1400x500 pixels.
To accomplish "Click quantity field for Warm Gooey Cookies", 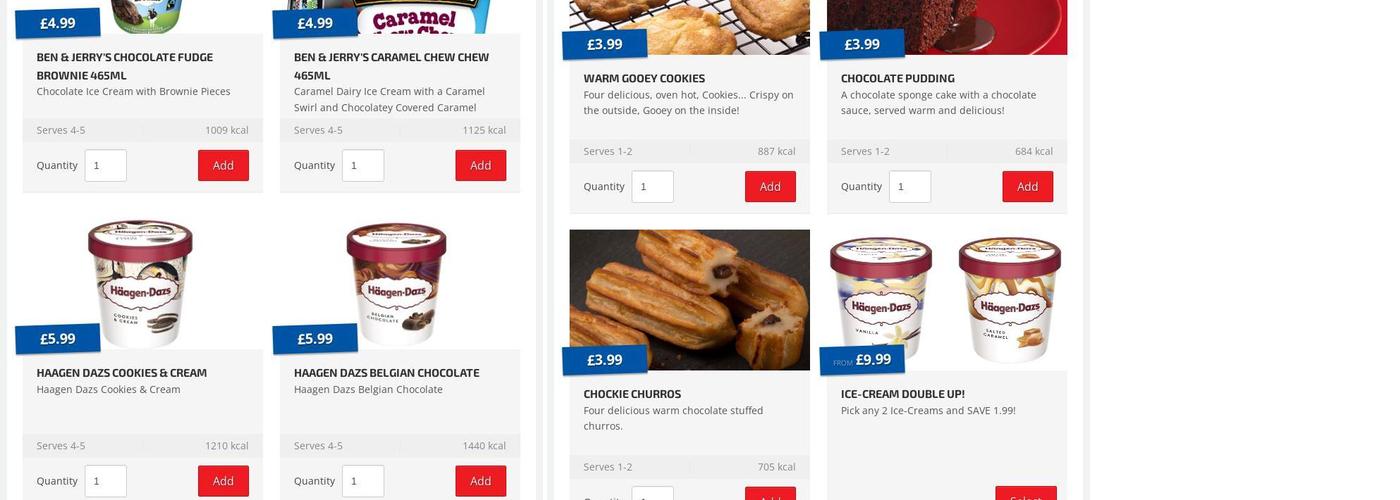I will pos(653,186).
